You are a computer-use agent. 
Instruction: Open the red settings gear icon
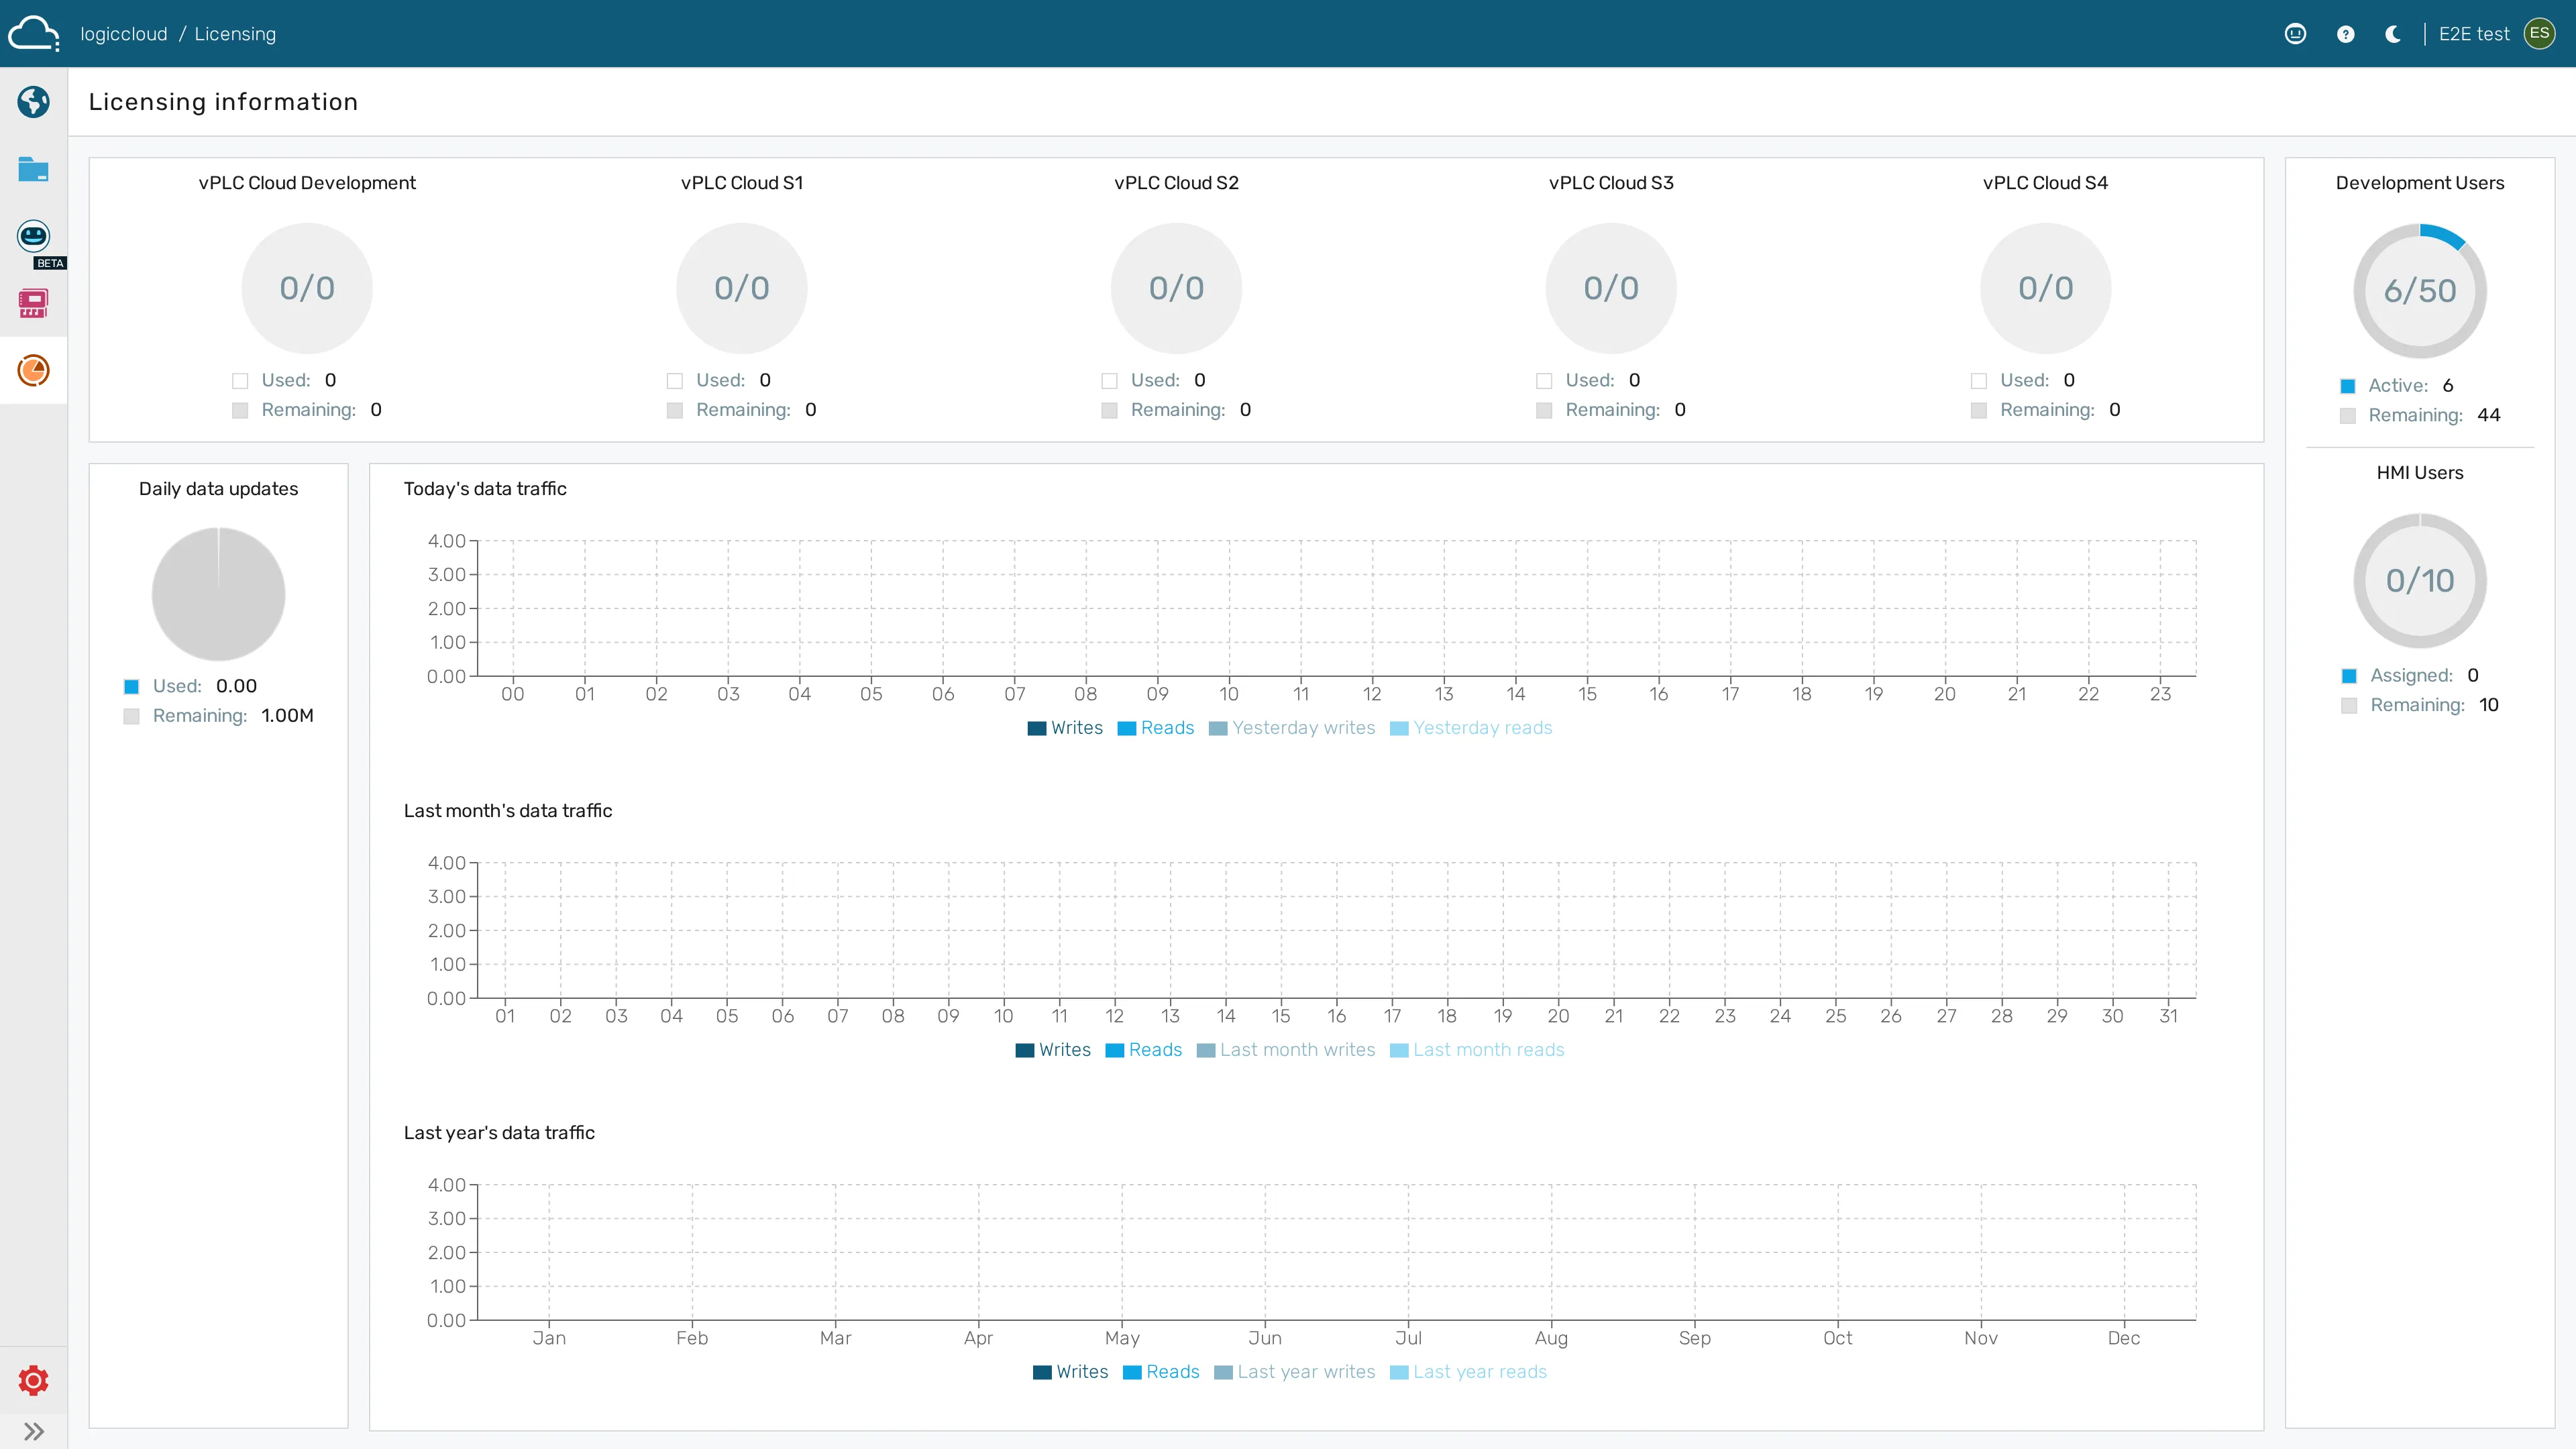pos(33,1380)
